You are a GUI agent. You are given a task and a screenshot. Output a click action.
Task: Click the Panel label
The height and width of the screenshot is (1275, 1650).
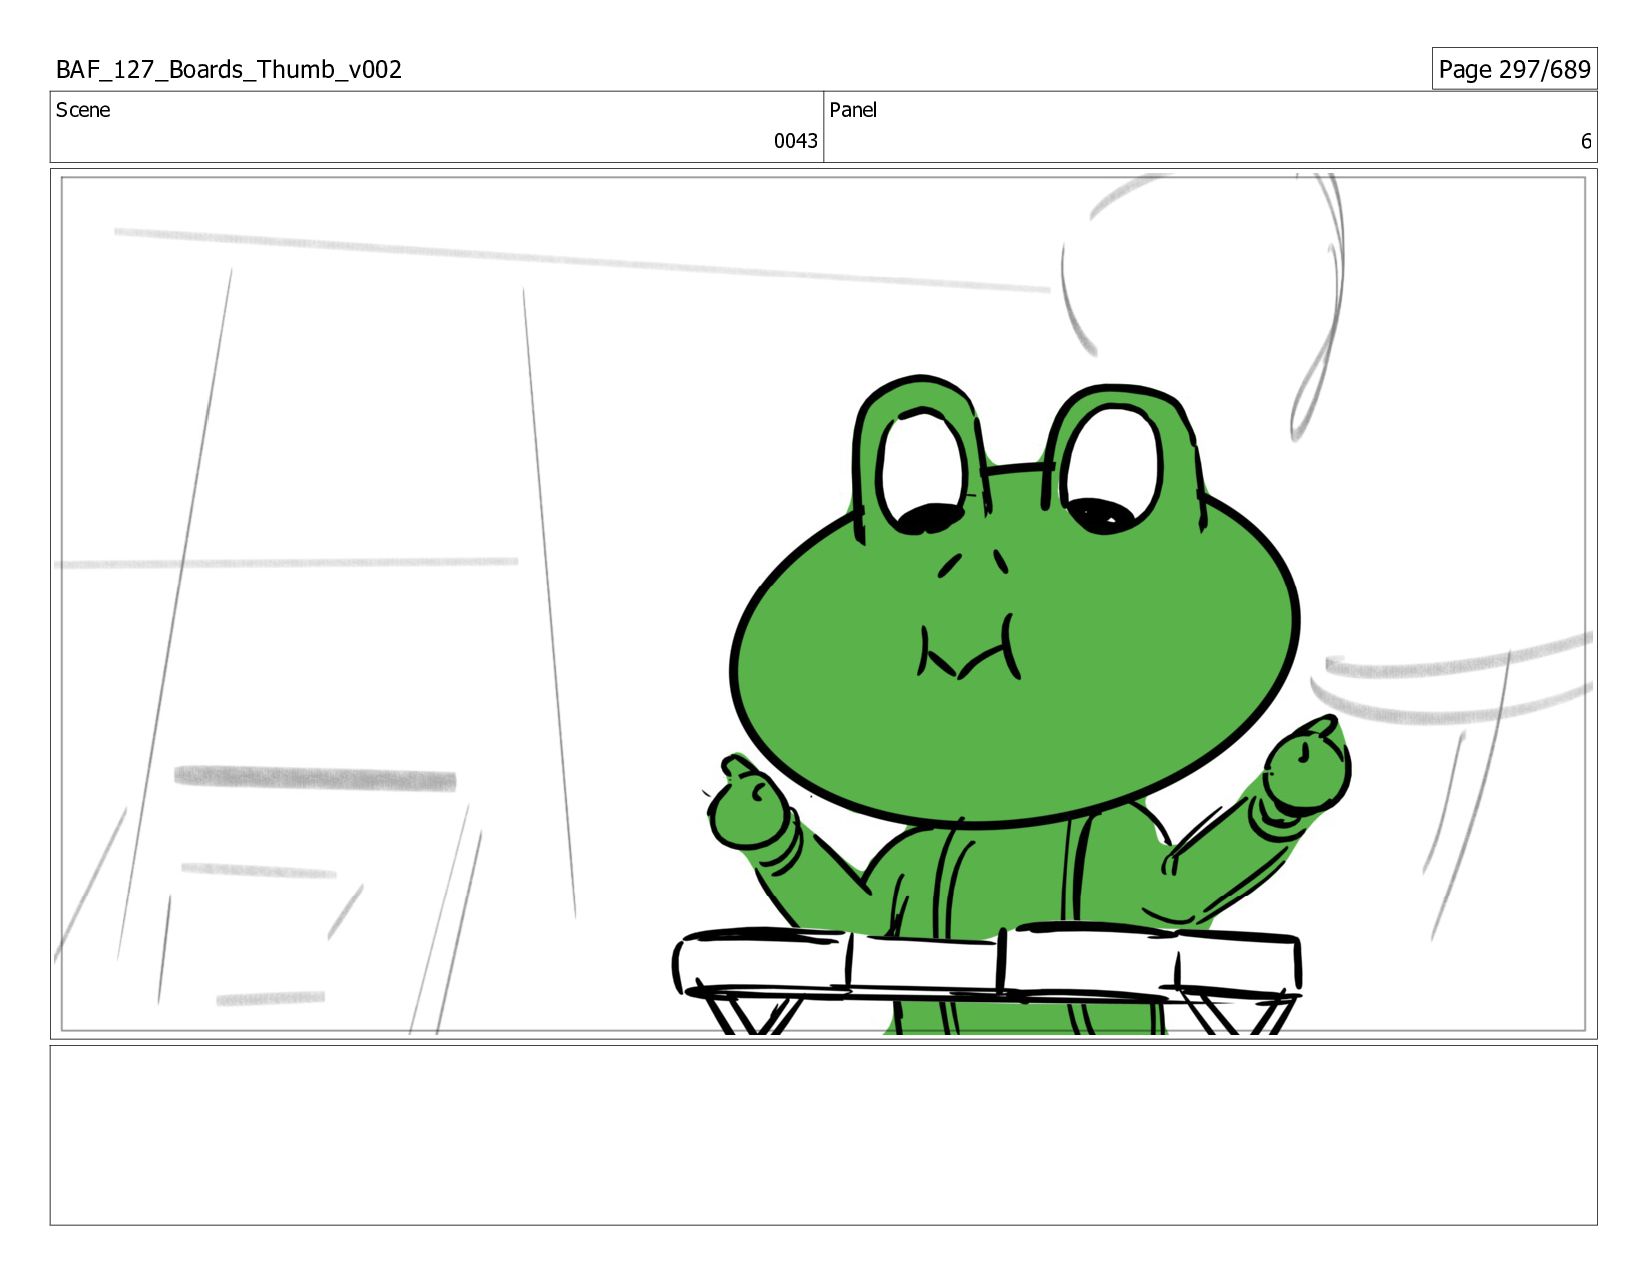click(x=853, y=110)
